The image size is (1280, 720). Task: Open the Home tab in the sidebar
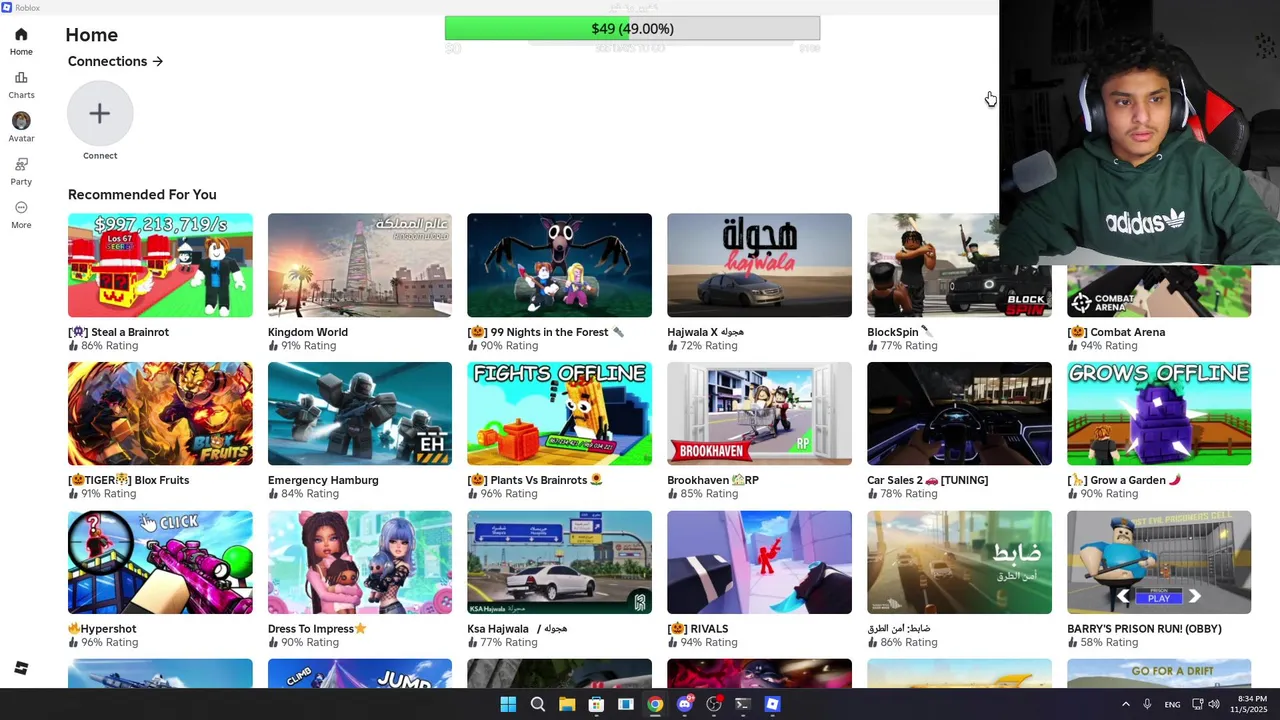21,41
